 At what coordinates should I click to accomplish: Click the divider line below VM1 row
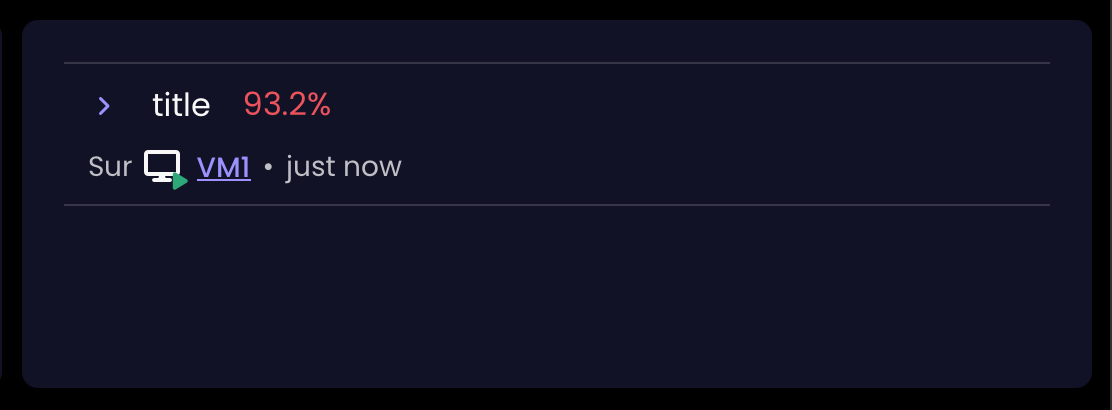coord(557,205)
